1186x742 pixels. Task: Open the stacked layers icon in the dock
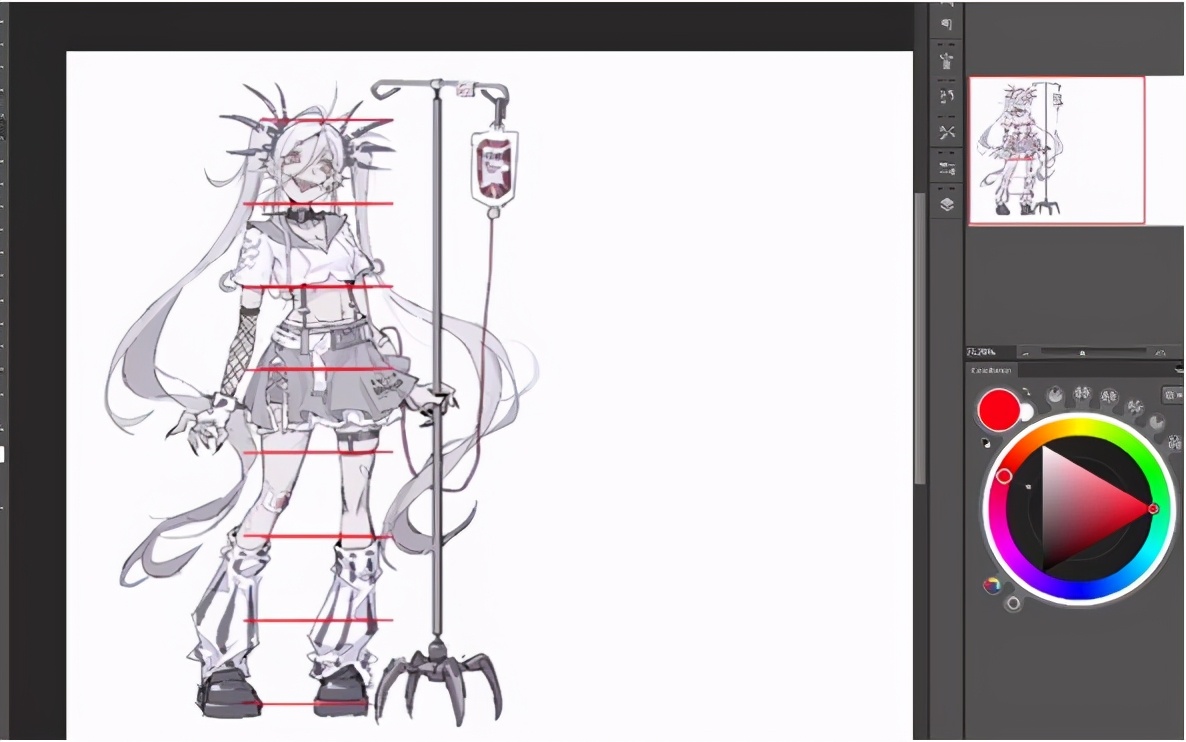pos(947,204)
